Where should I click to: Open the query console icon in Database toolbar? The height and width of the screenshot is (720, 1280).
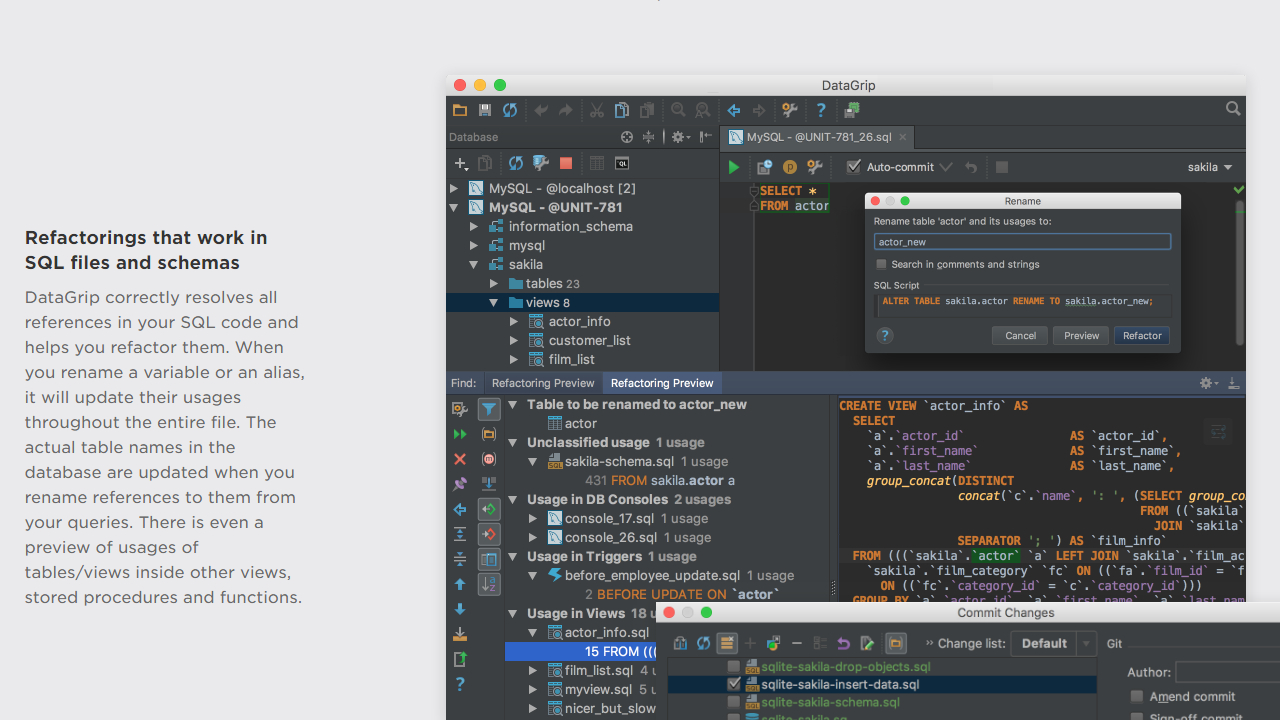[x=622, y=163]
